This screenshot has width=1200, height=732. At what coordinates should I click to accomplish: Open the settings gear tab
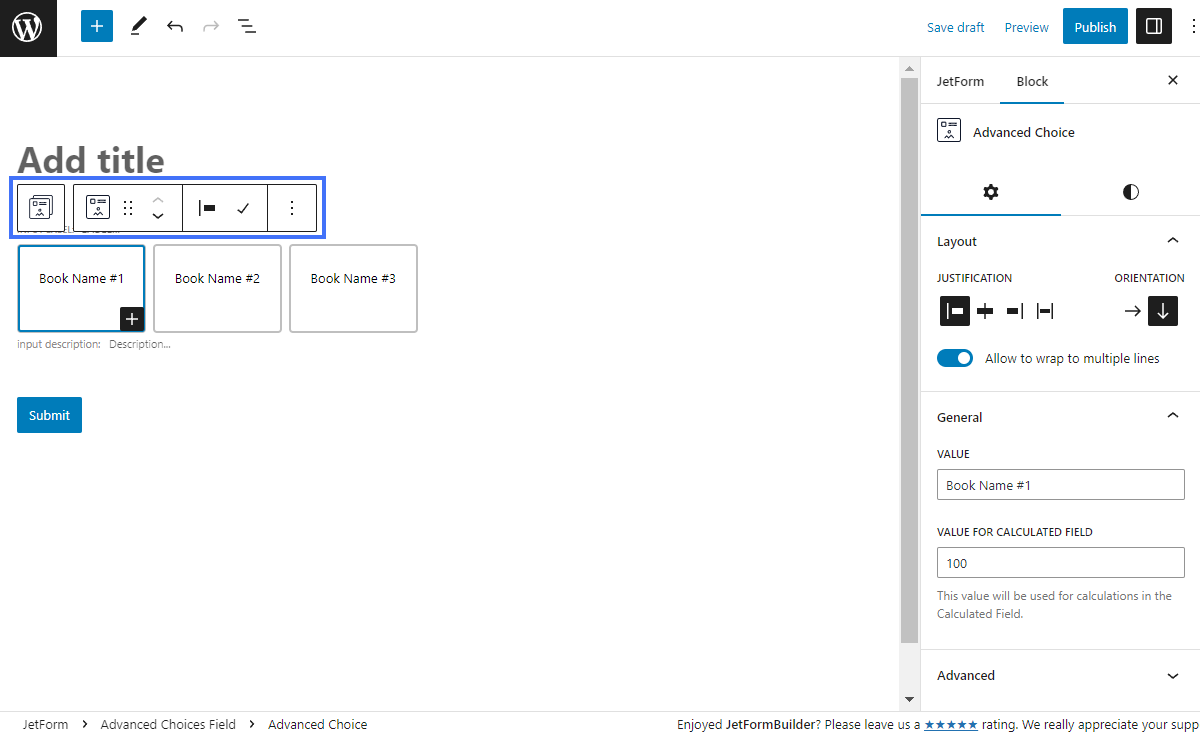tap(991, 192)
